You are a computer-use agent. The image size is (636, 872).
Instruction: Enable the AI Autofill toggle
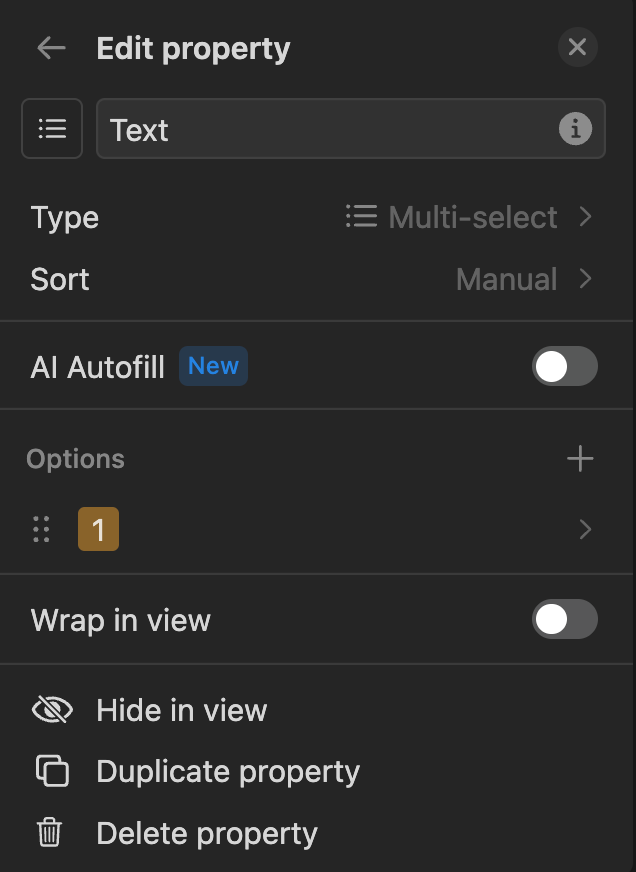564,366
